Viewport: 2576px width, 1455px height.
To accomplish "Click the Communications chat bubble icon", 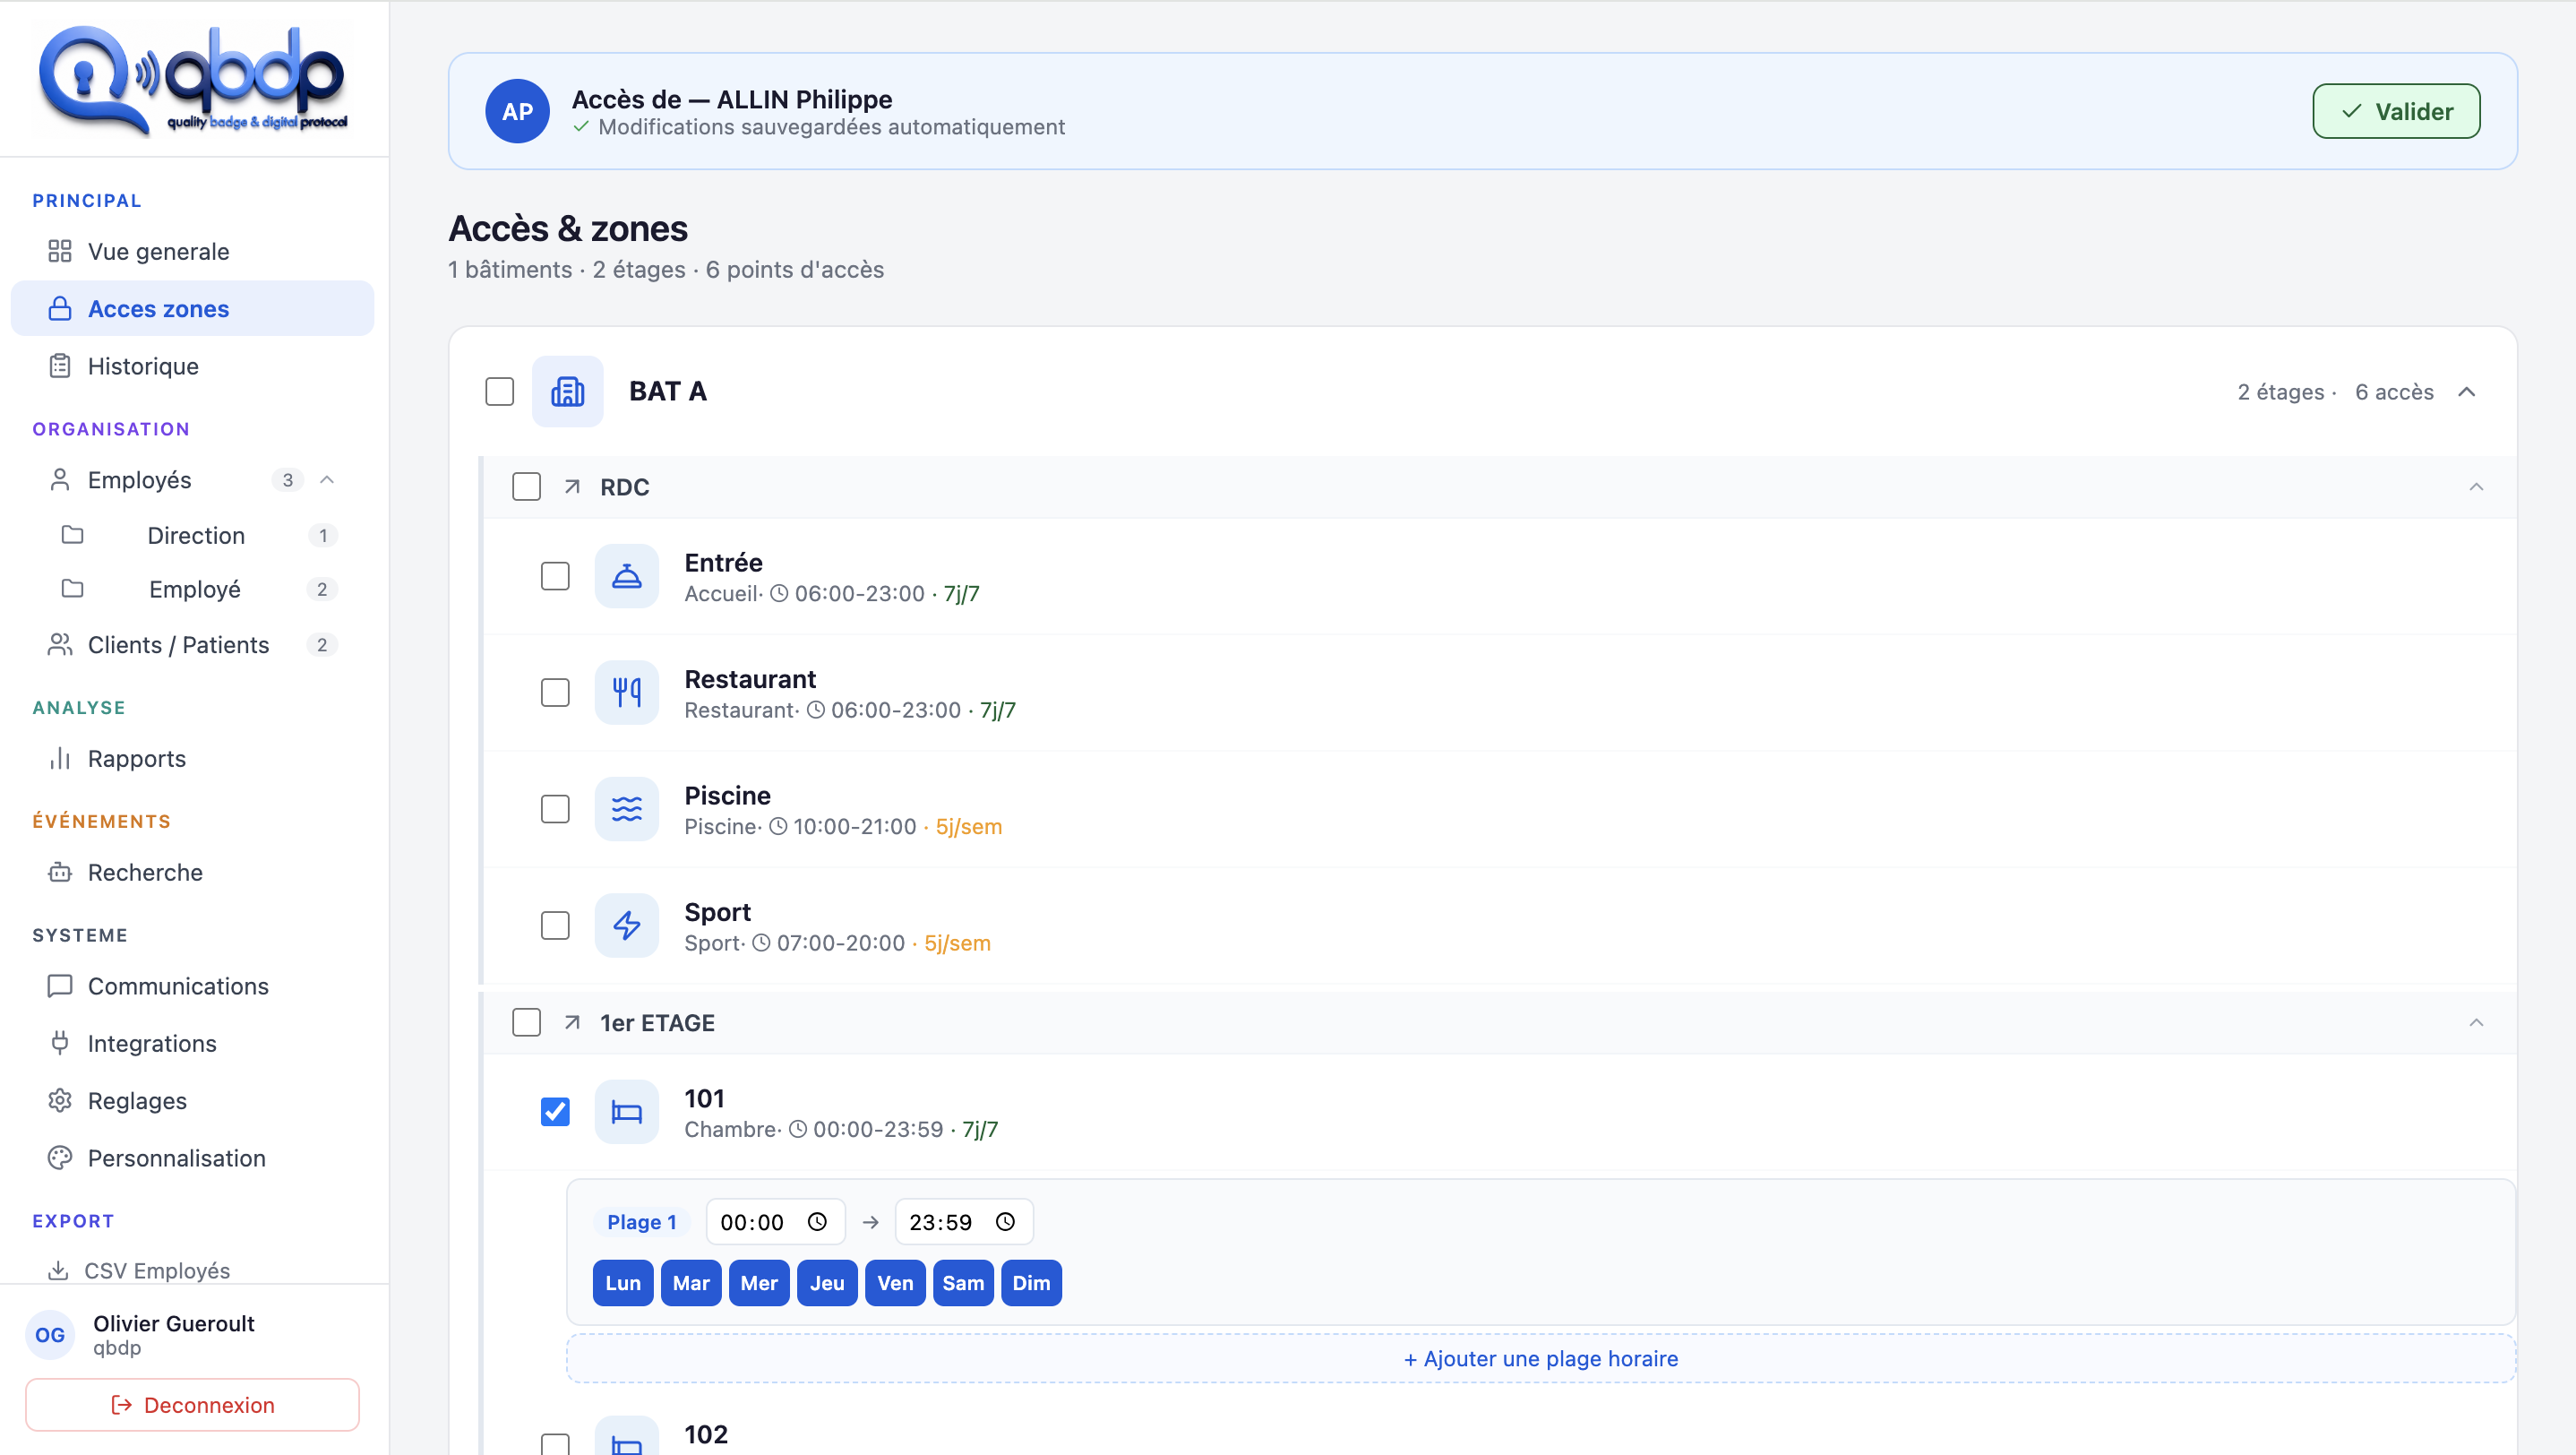I will pos(60,986).
